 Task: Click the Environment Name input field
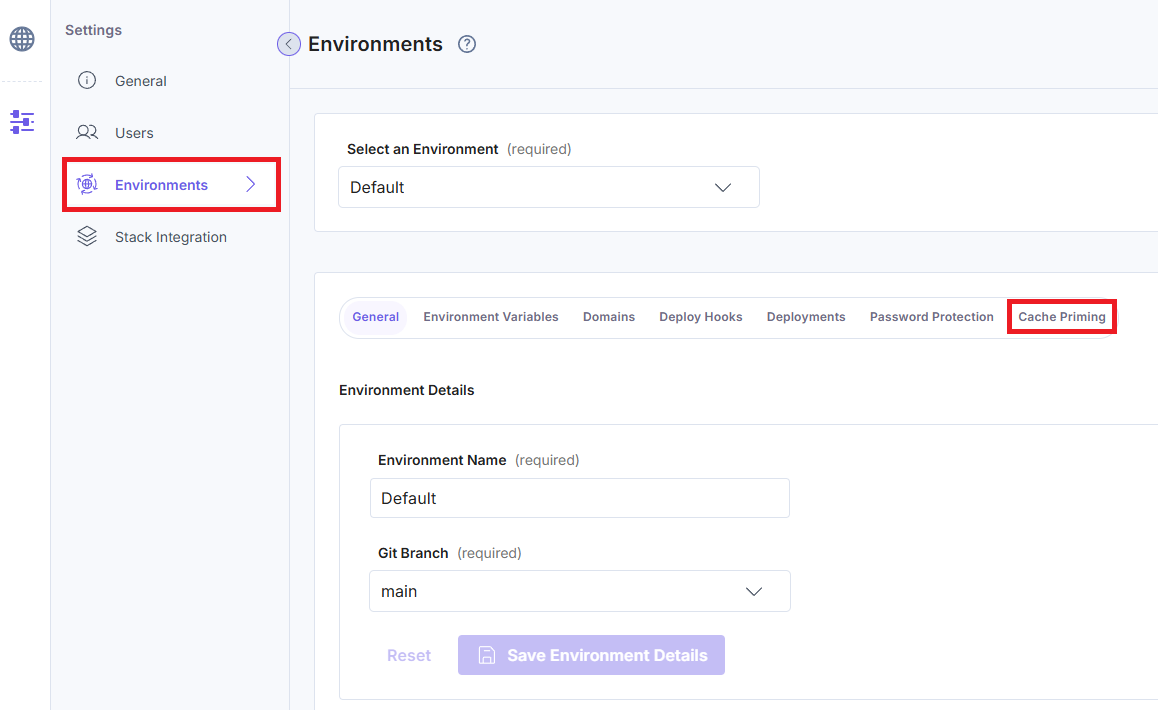coord(580,498)
